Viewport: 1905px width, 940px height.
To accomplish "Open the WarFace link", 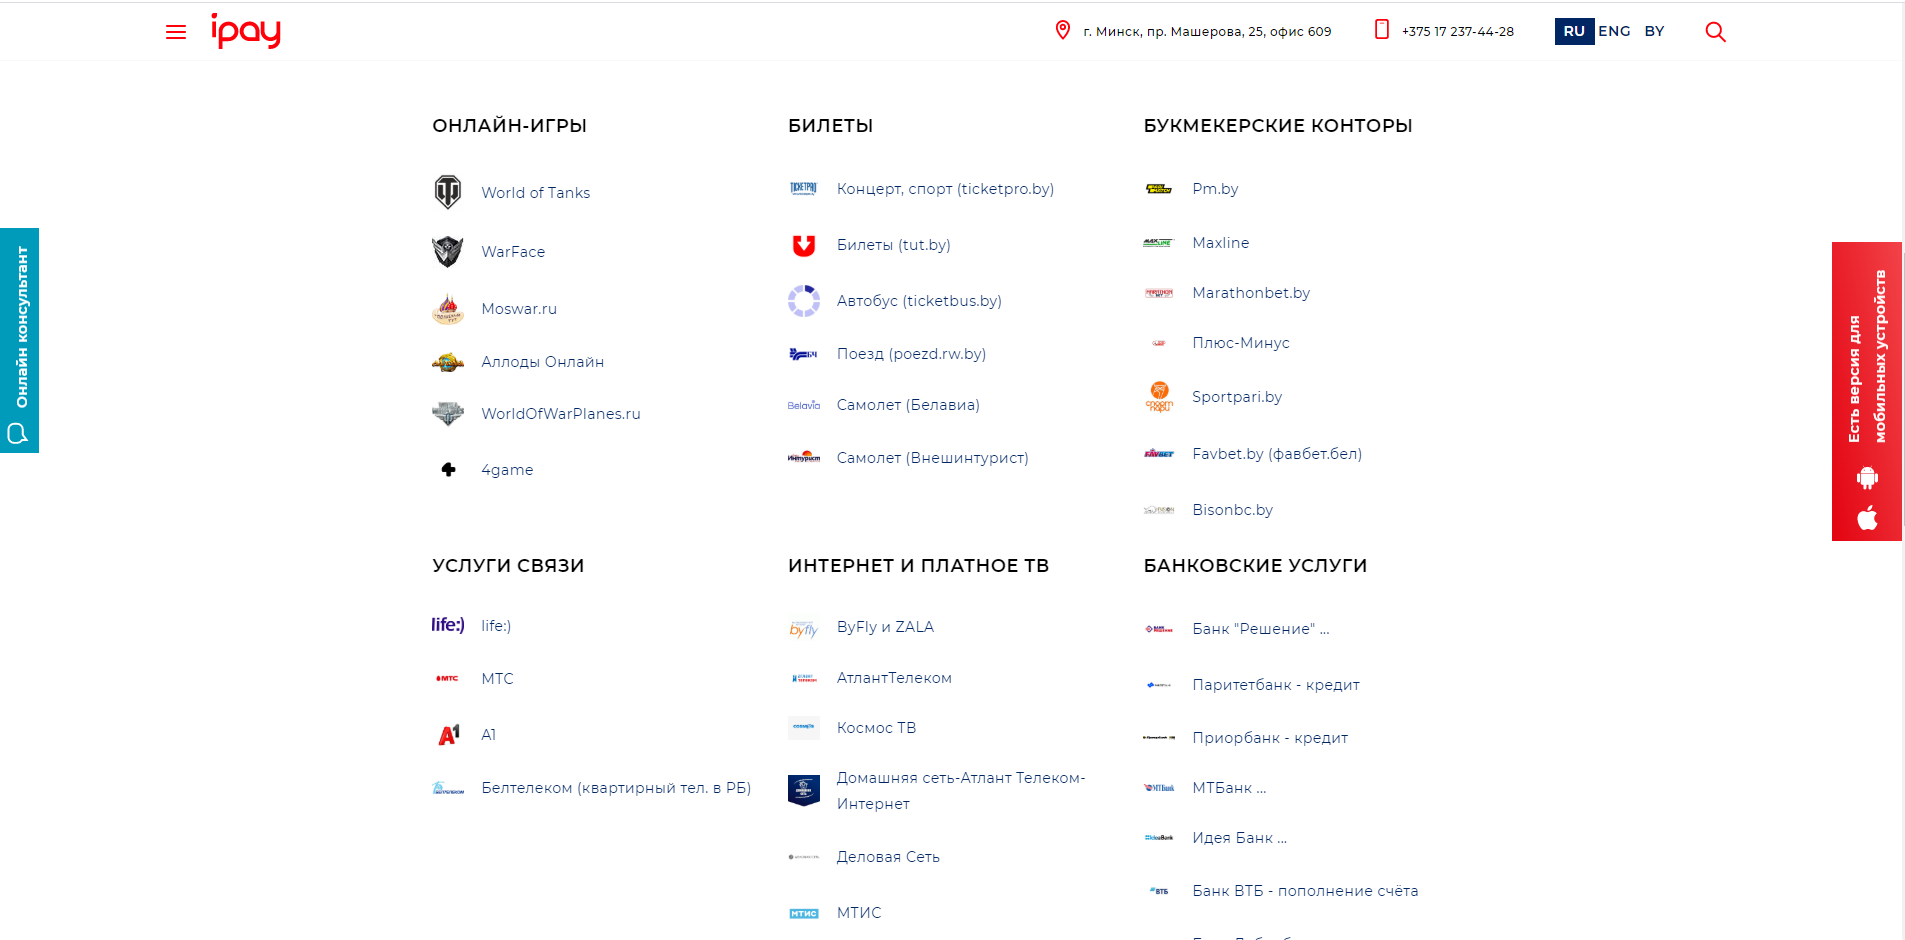I will coord(513,251).
